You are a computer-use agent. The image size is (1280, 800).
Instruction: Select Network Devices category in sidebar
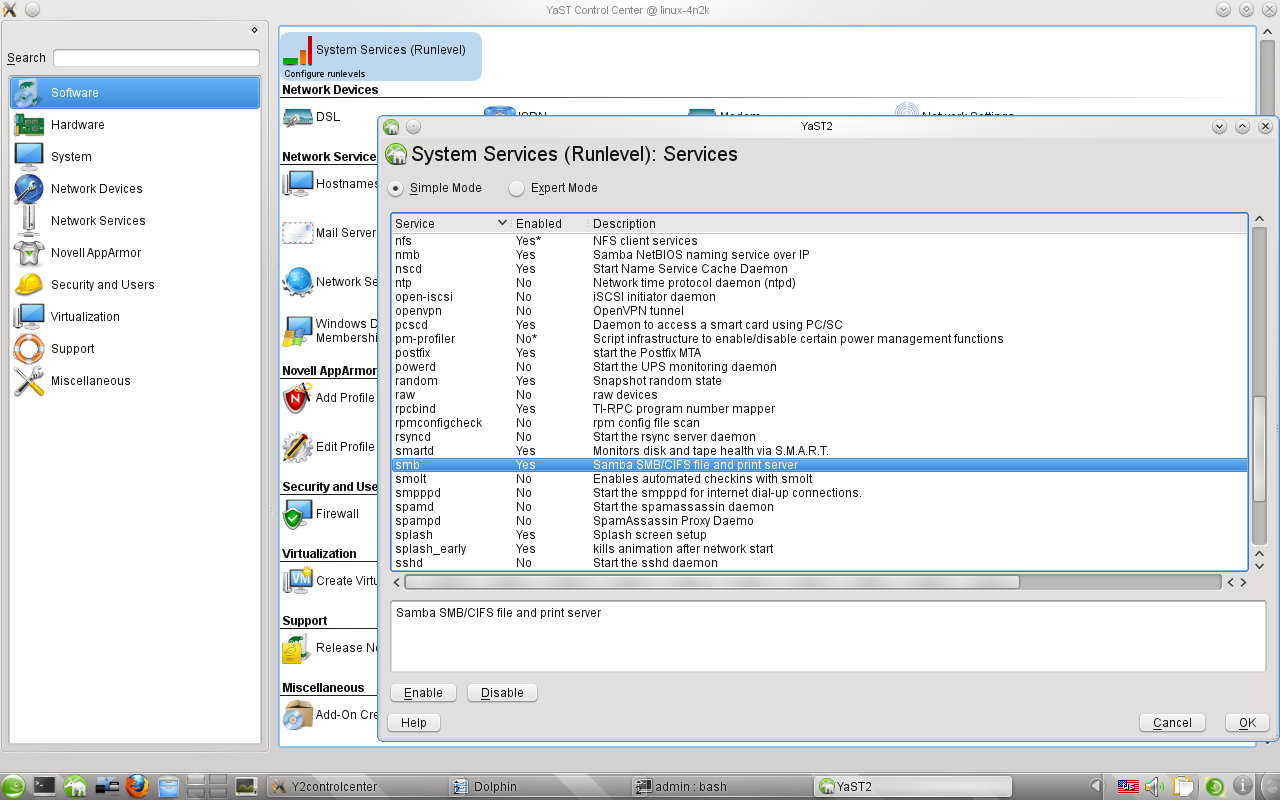(135, 189)
